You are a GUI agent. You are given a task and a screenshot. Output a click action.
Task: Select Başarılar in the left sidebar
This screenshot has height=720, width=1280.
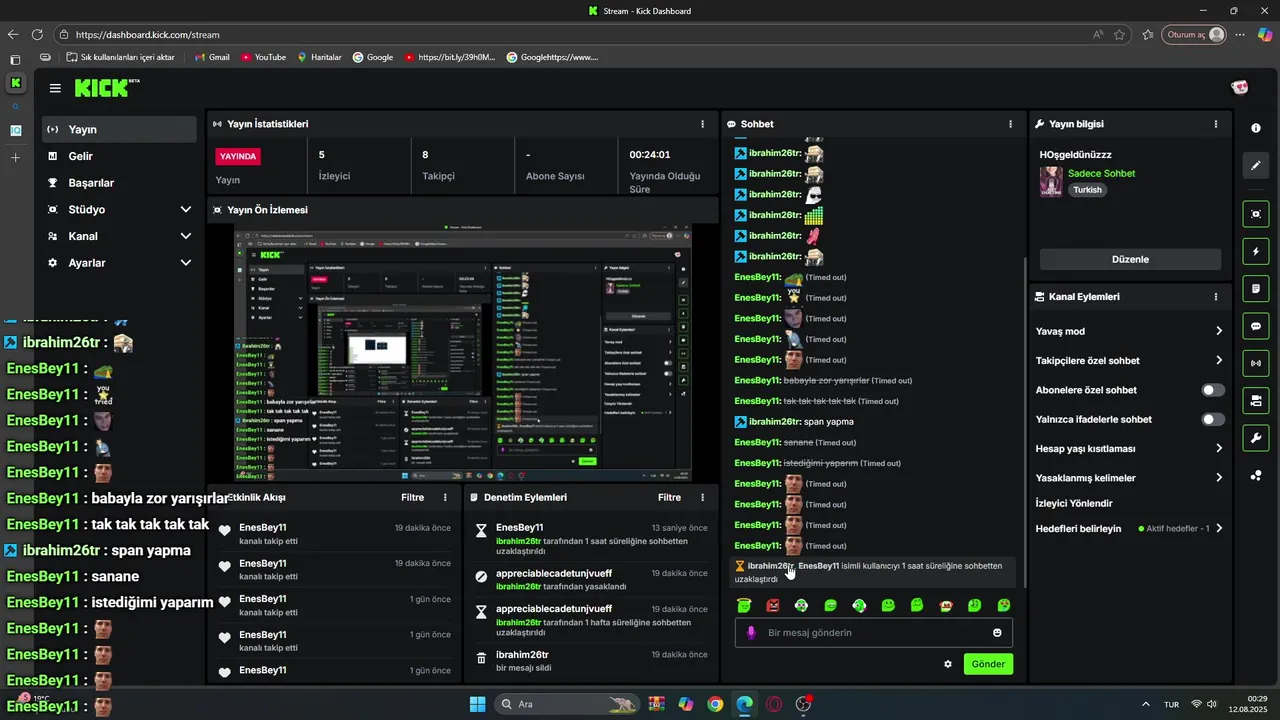click(x=119, y=183)
